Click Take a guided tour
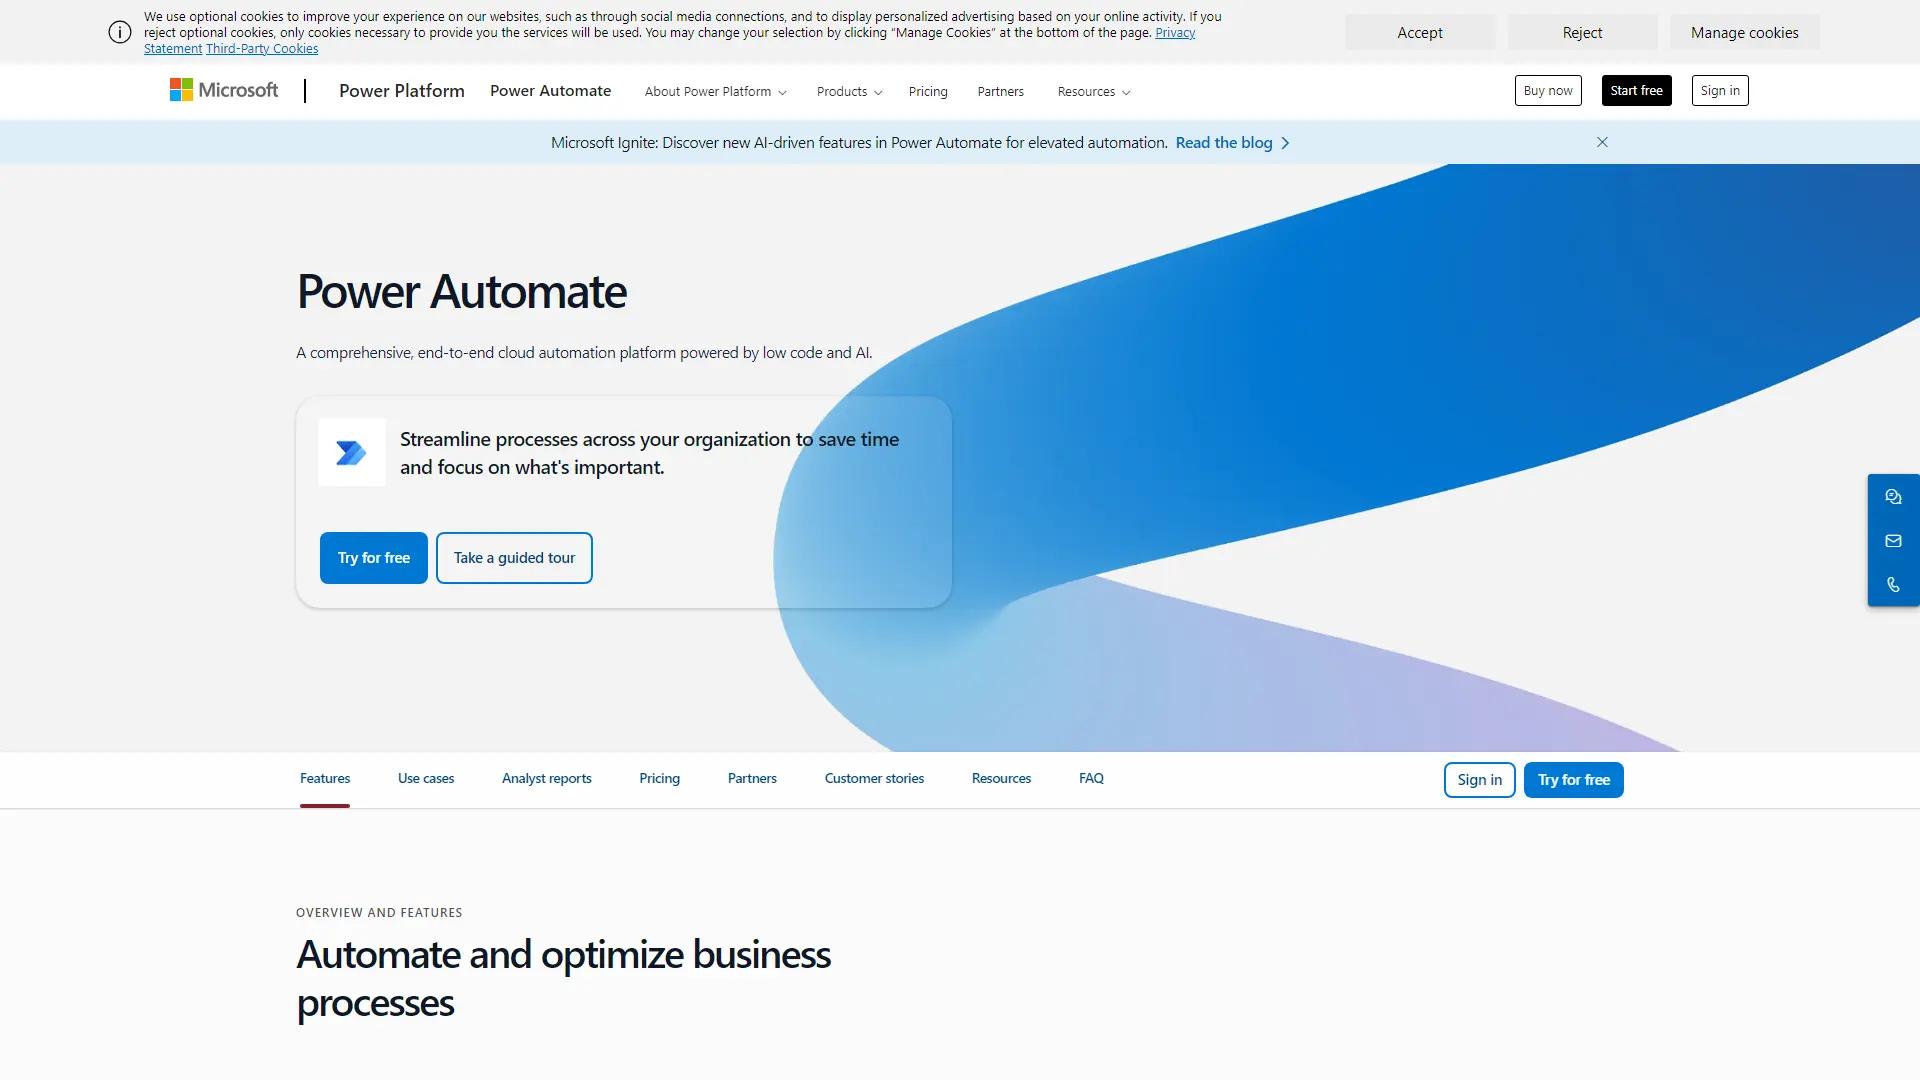1920x1080 pixels. 513,557
